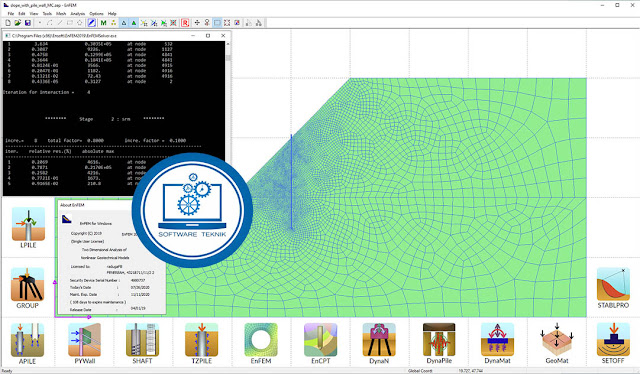The image size is (640, 374).
Task: Open the Tools menu
Action: pos(47,13)
